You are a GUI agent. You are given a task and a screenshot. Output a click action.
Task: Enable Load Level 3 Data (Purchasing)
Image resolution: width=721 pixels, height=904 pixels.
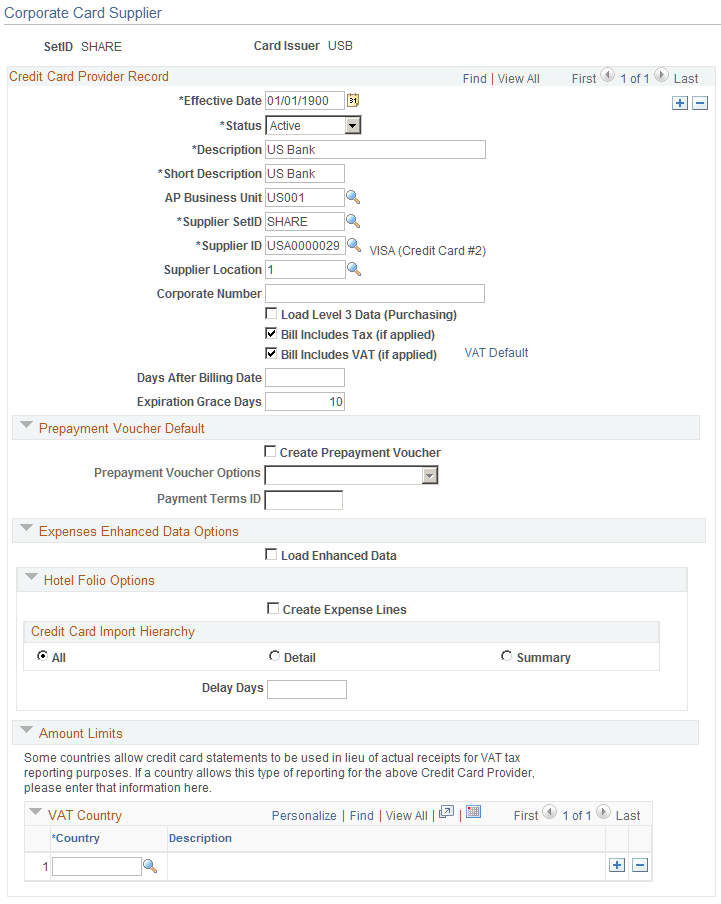[x=271, y=314]
